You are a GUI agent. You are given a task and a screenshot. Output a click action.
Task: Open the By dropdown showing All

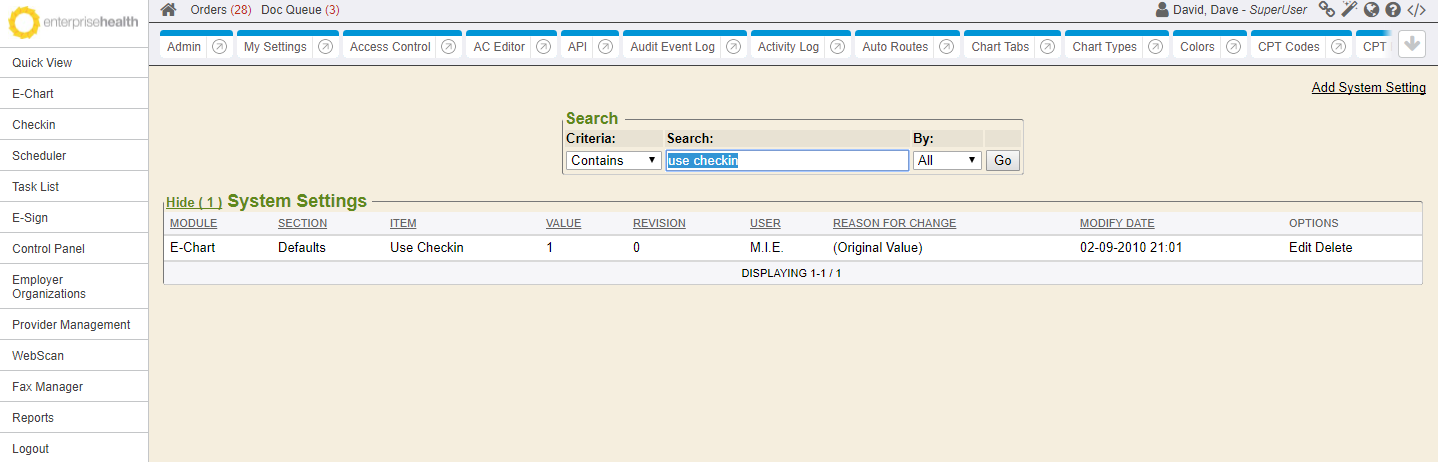click(x=947, y=160)
